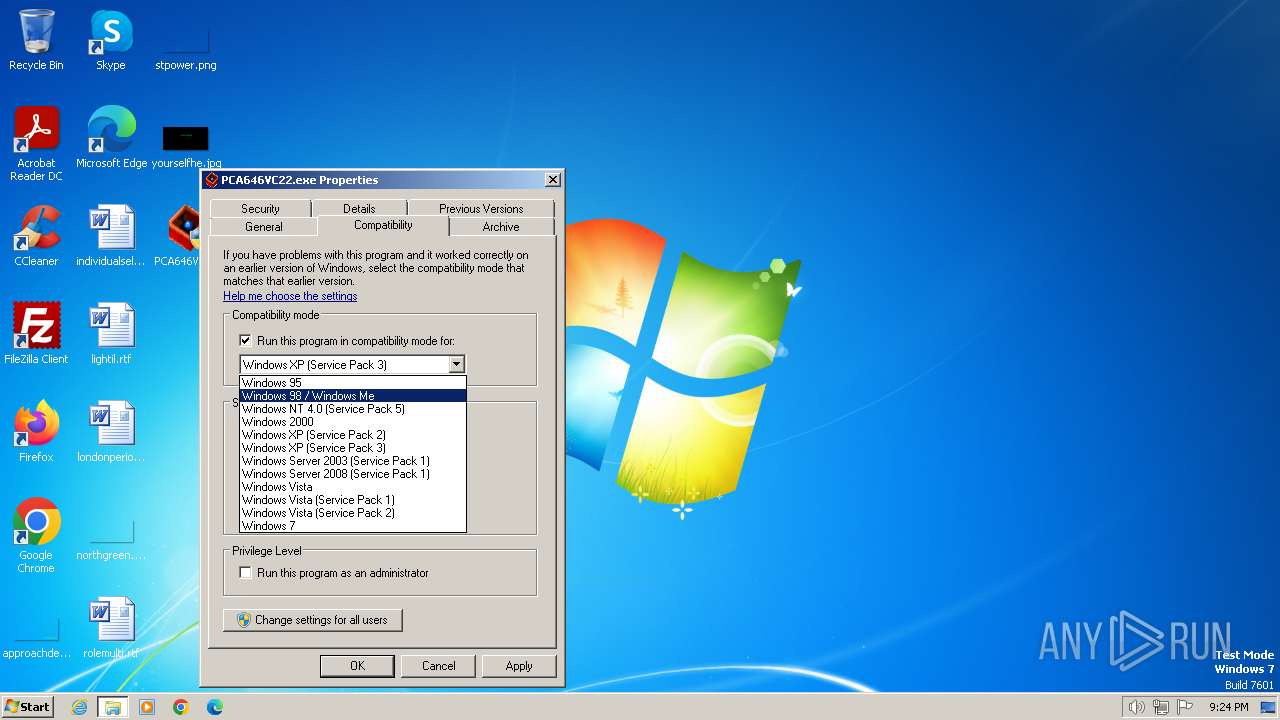Select the Acrobat Reader DC shortcut
The width and height of the screenshot is (1280, 720).
36,143
